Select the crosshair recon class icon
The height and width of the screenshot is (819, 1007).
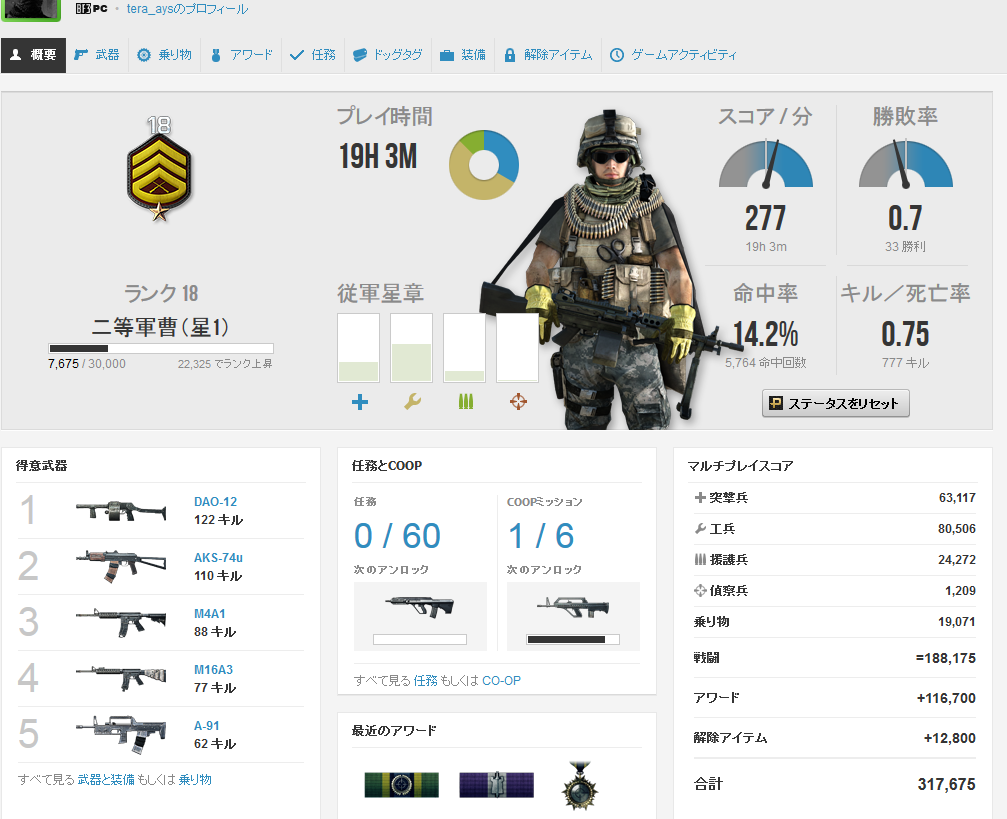point(518,402)
